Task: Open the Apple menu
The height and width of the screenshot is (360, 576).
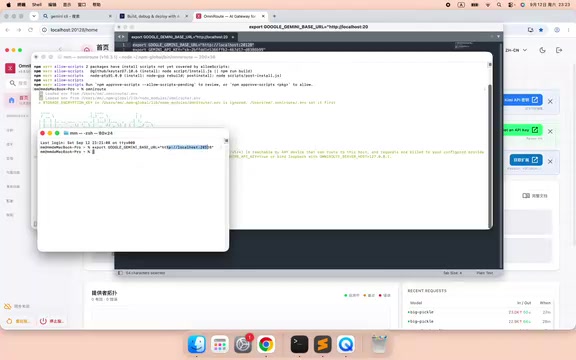Action: pos(8,5)
